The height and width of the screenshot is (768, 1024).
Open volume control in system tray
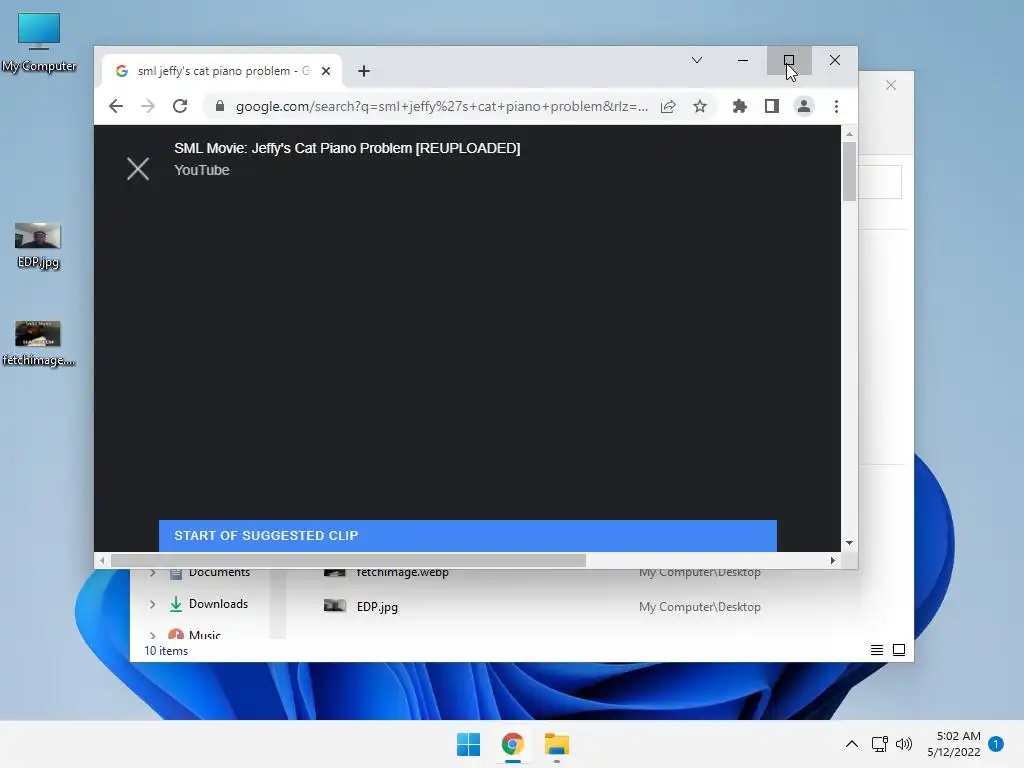point(904,744)
